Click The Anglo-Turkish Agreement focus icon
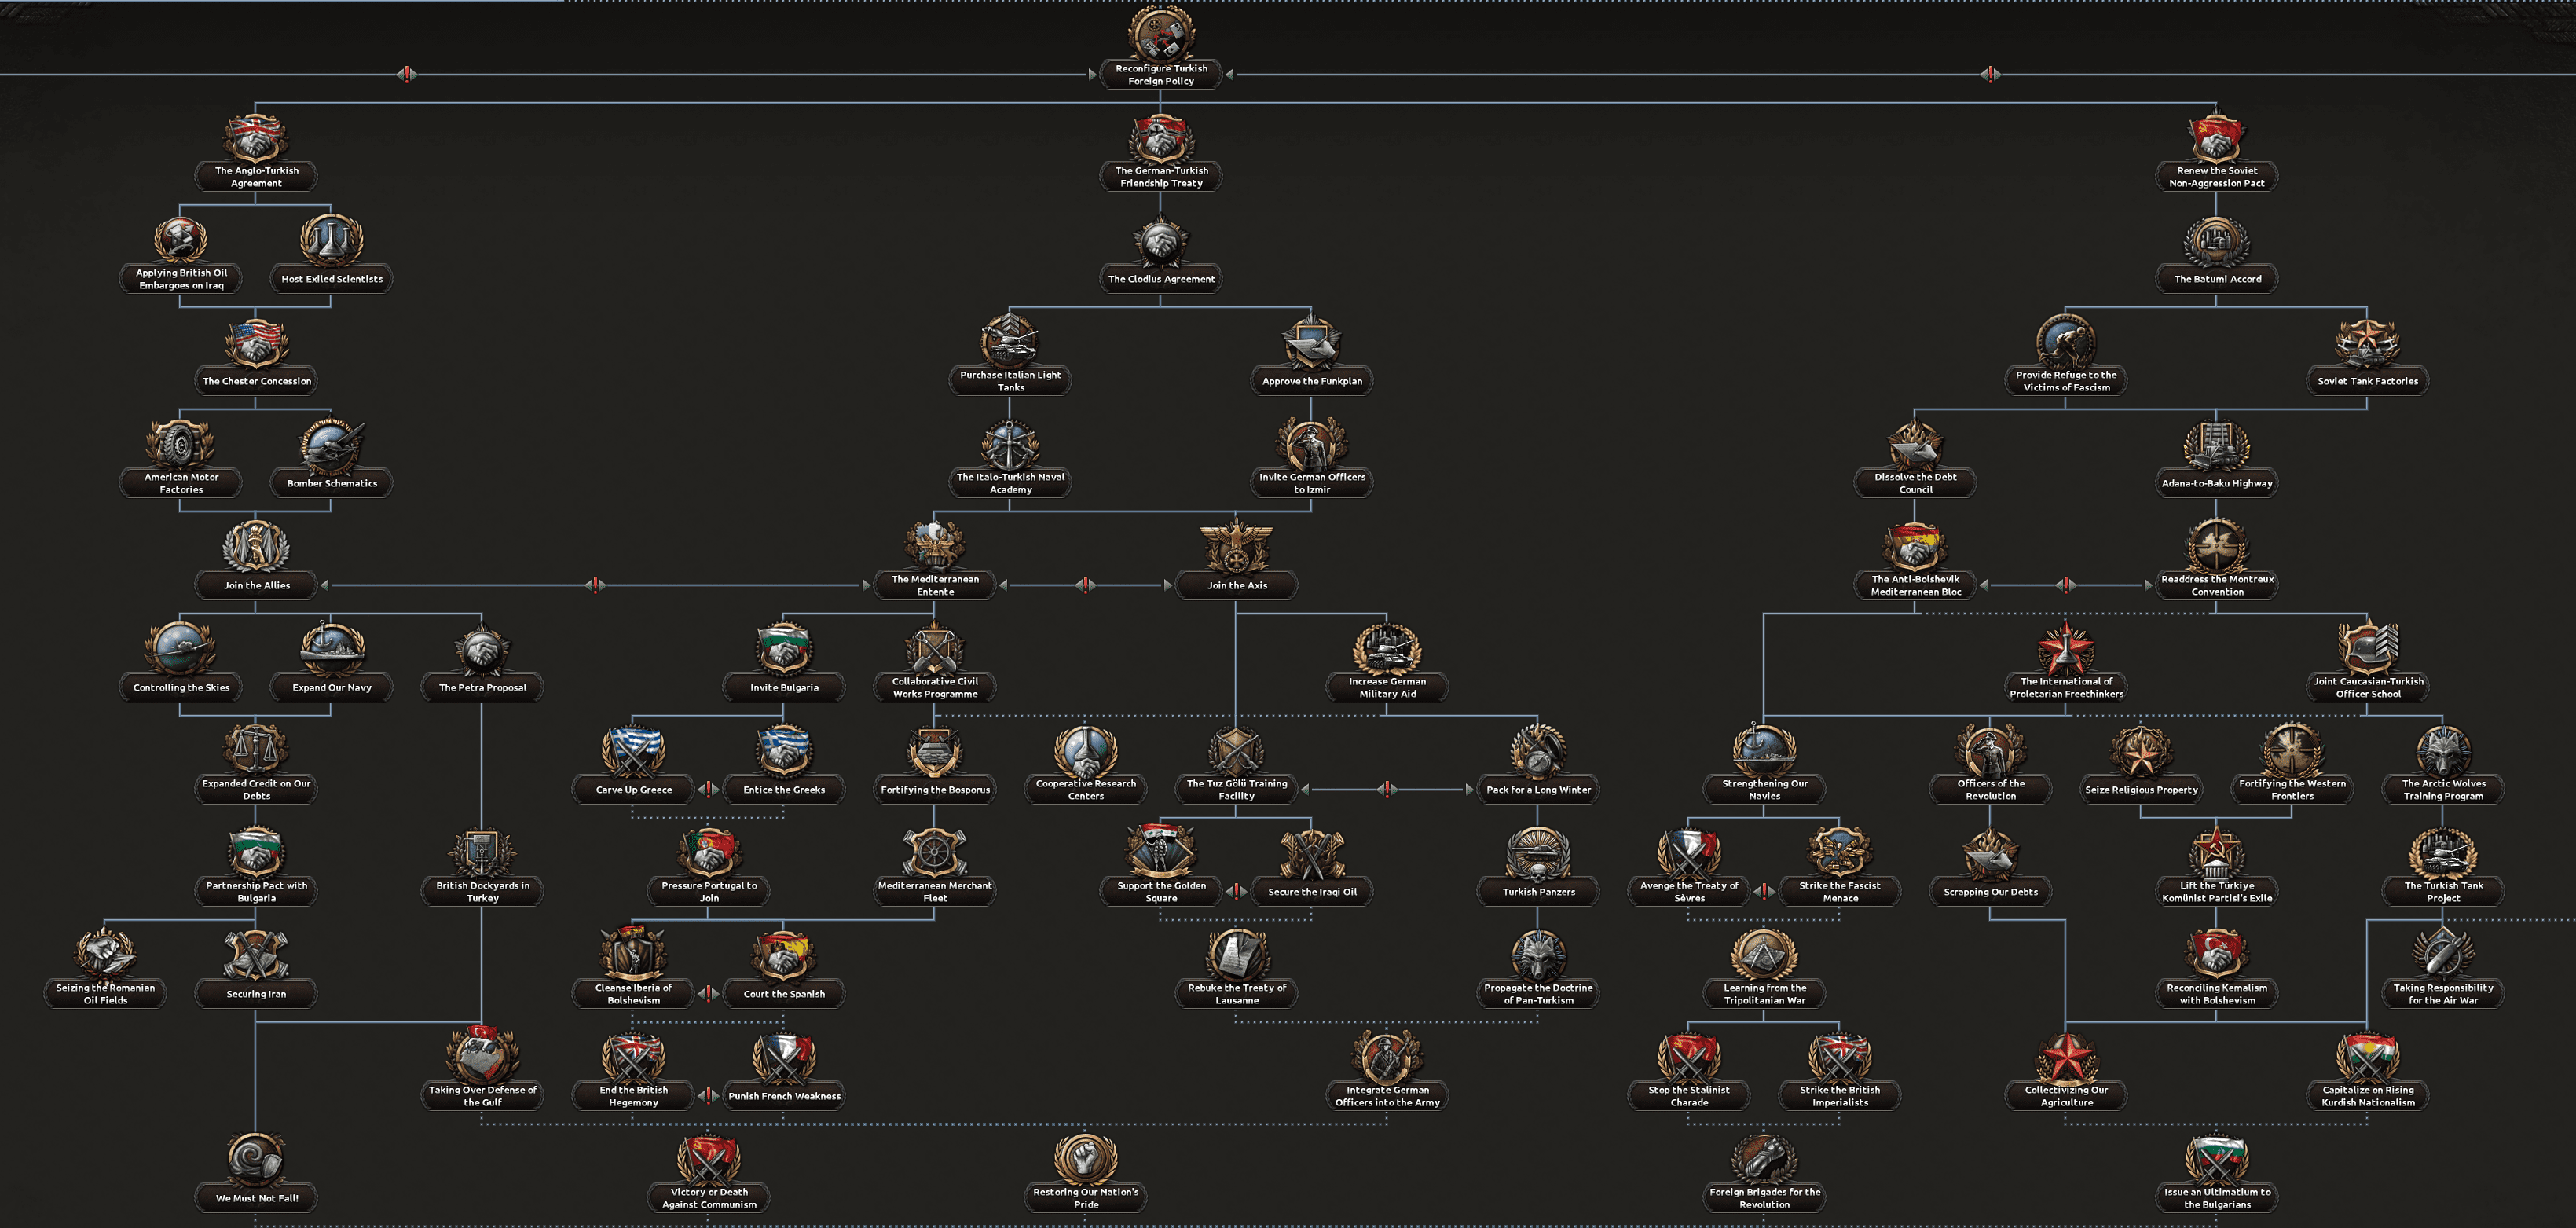 coord(256,138)
